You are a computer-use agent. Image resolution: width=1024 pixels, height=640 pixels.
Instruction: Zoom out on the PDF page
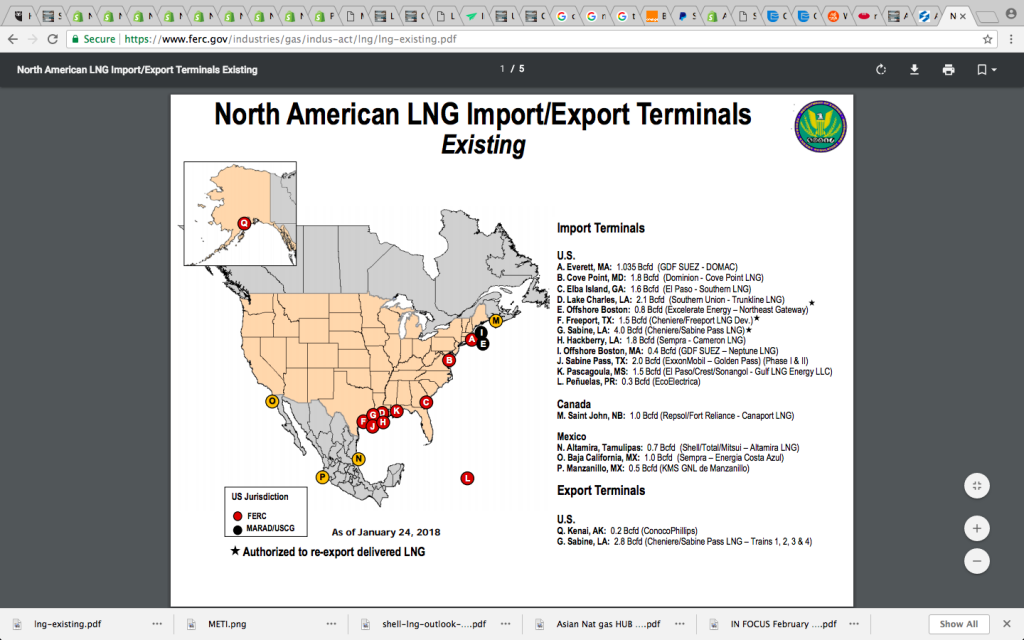pos(976,561)
